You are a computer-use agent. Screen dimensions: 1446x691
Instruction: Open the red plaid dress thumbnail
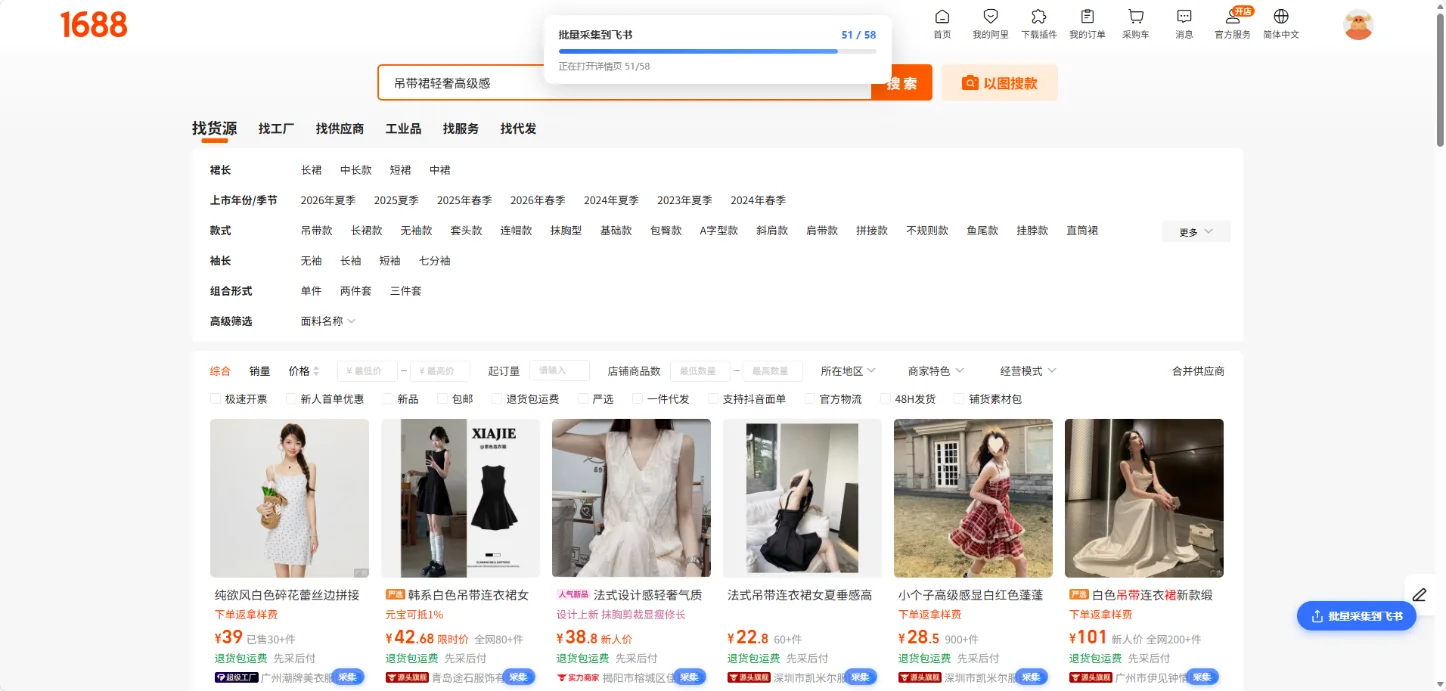973,498
